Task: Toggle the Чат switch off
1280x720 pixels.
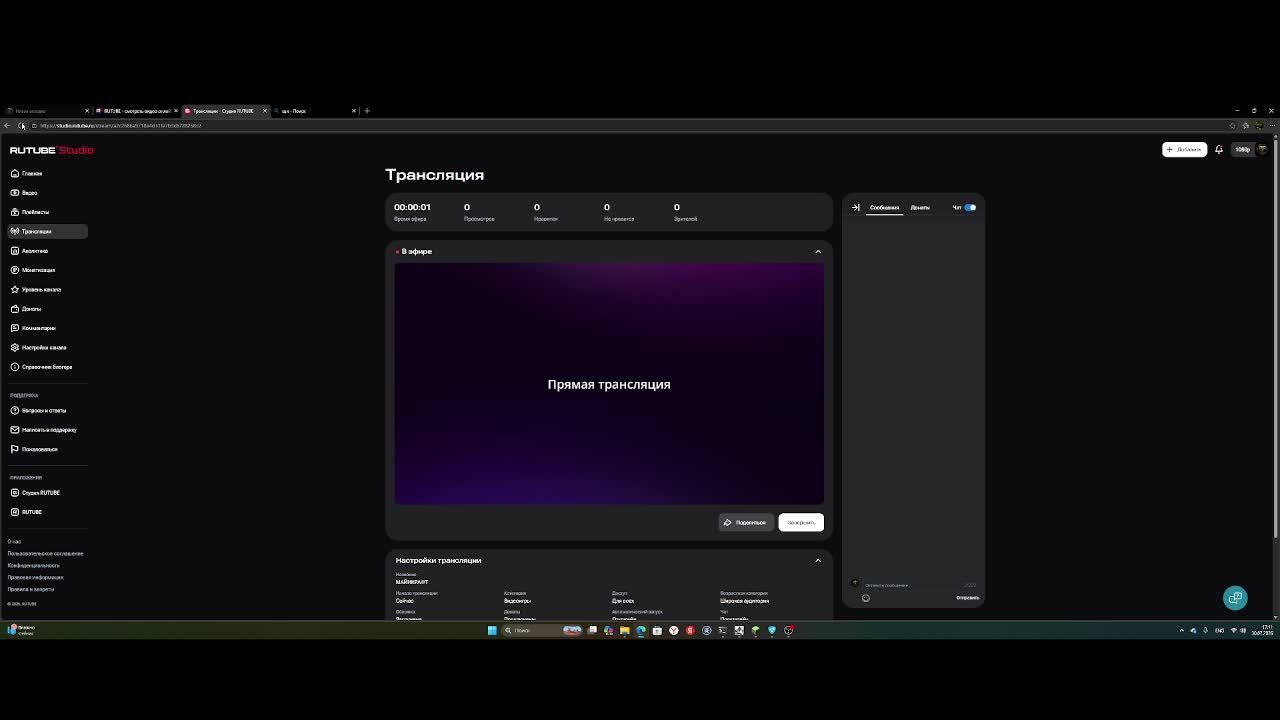Action: [970, 207]
